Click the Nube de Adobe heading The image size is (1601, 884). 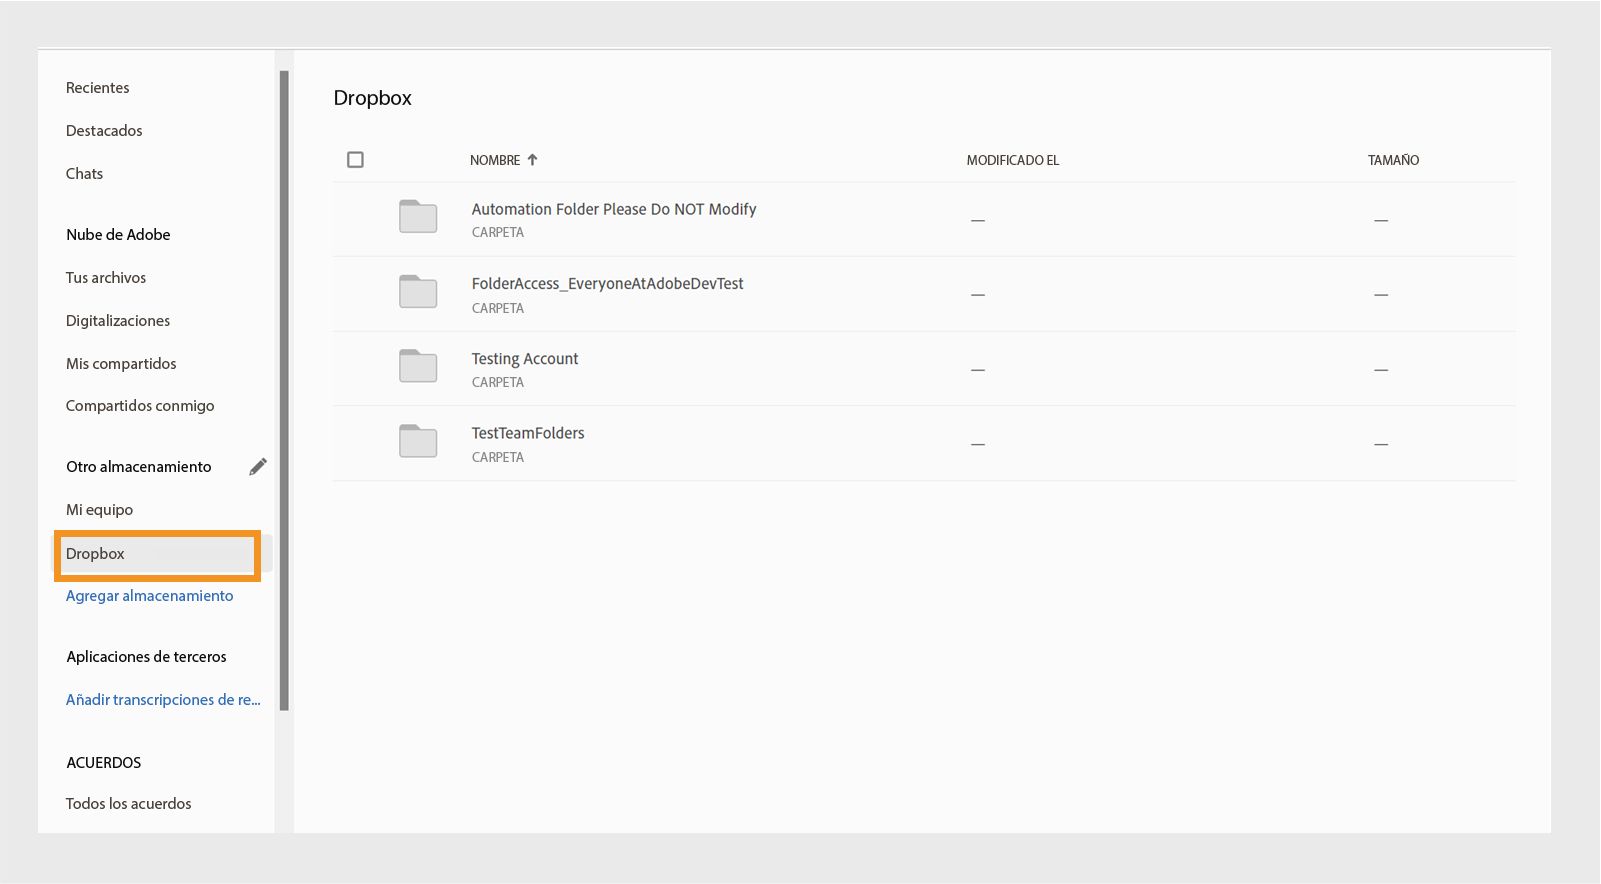coord(118,235)
